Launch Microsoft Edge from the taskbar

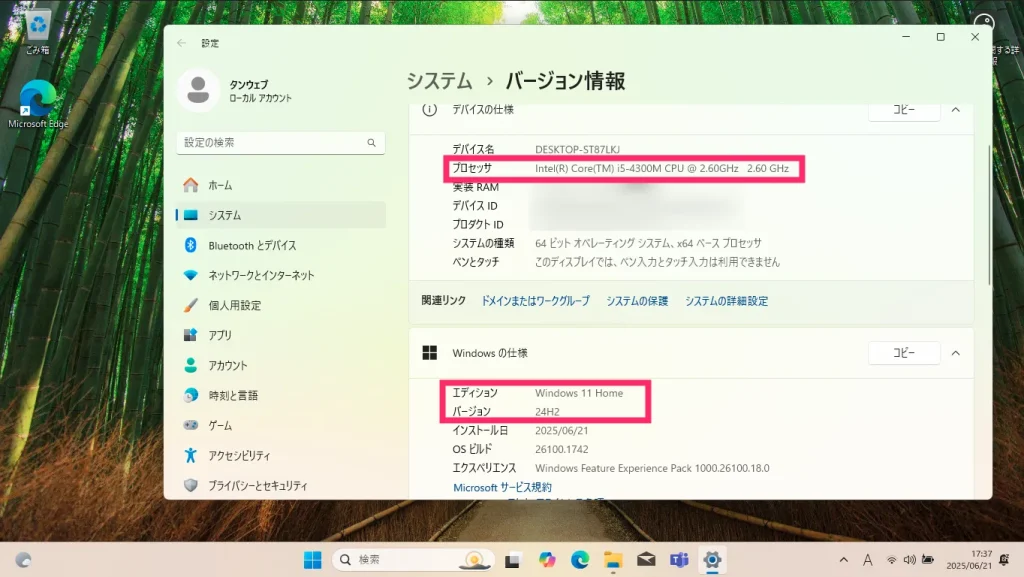click(x=580, y=560)
